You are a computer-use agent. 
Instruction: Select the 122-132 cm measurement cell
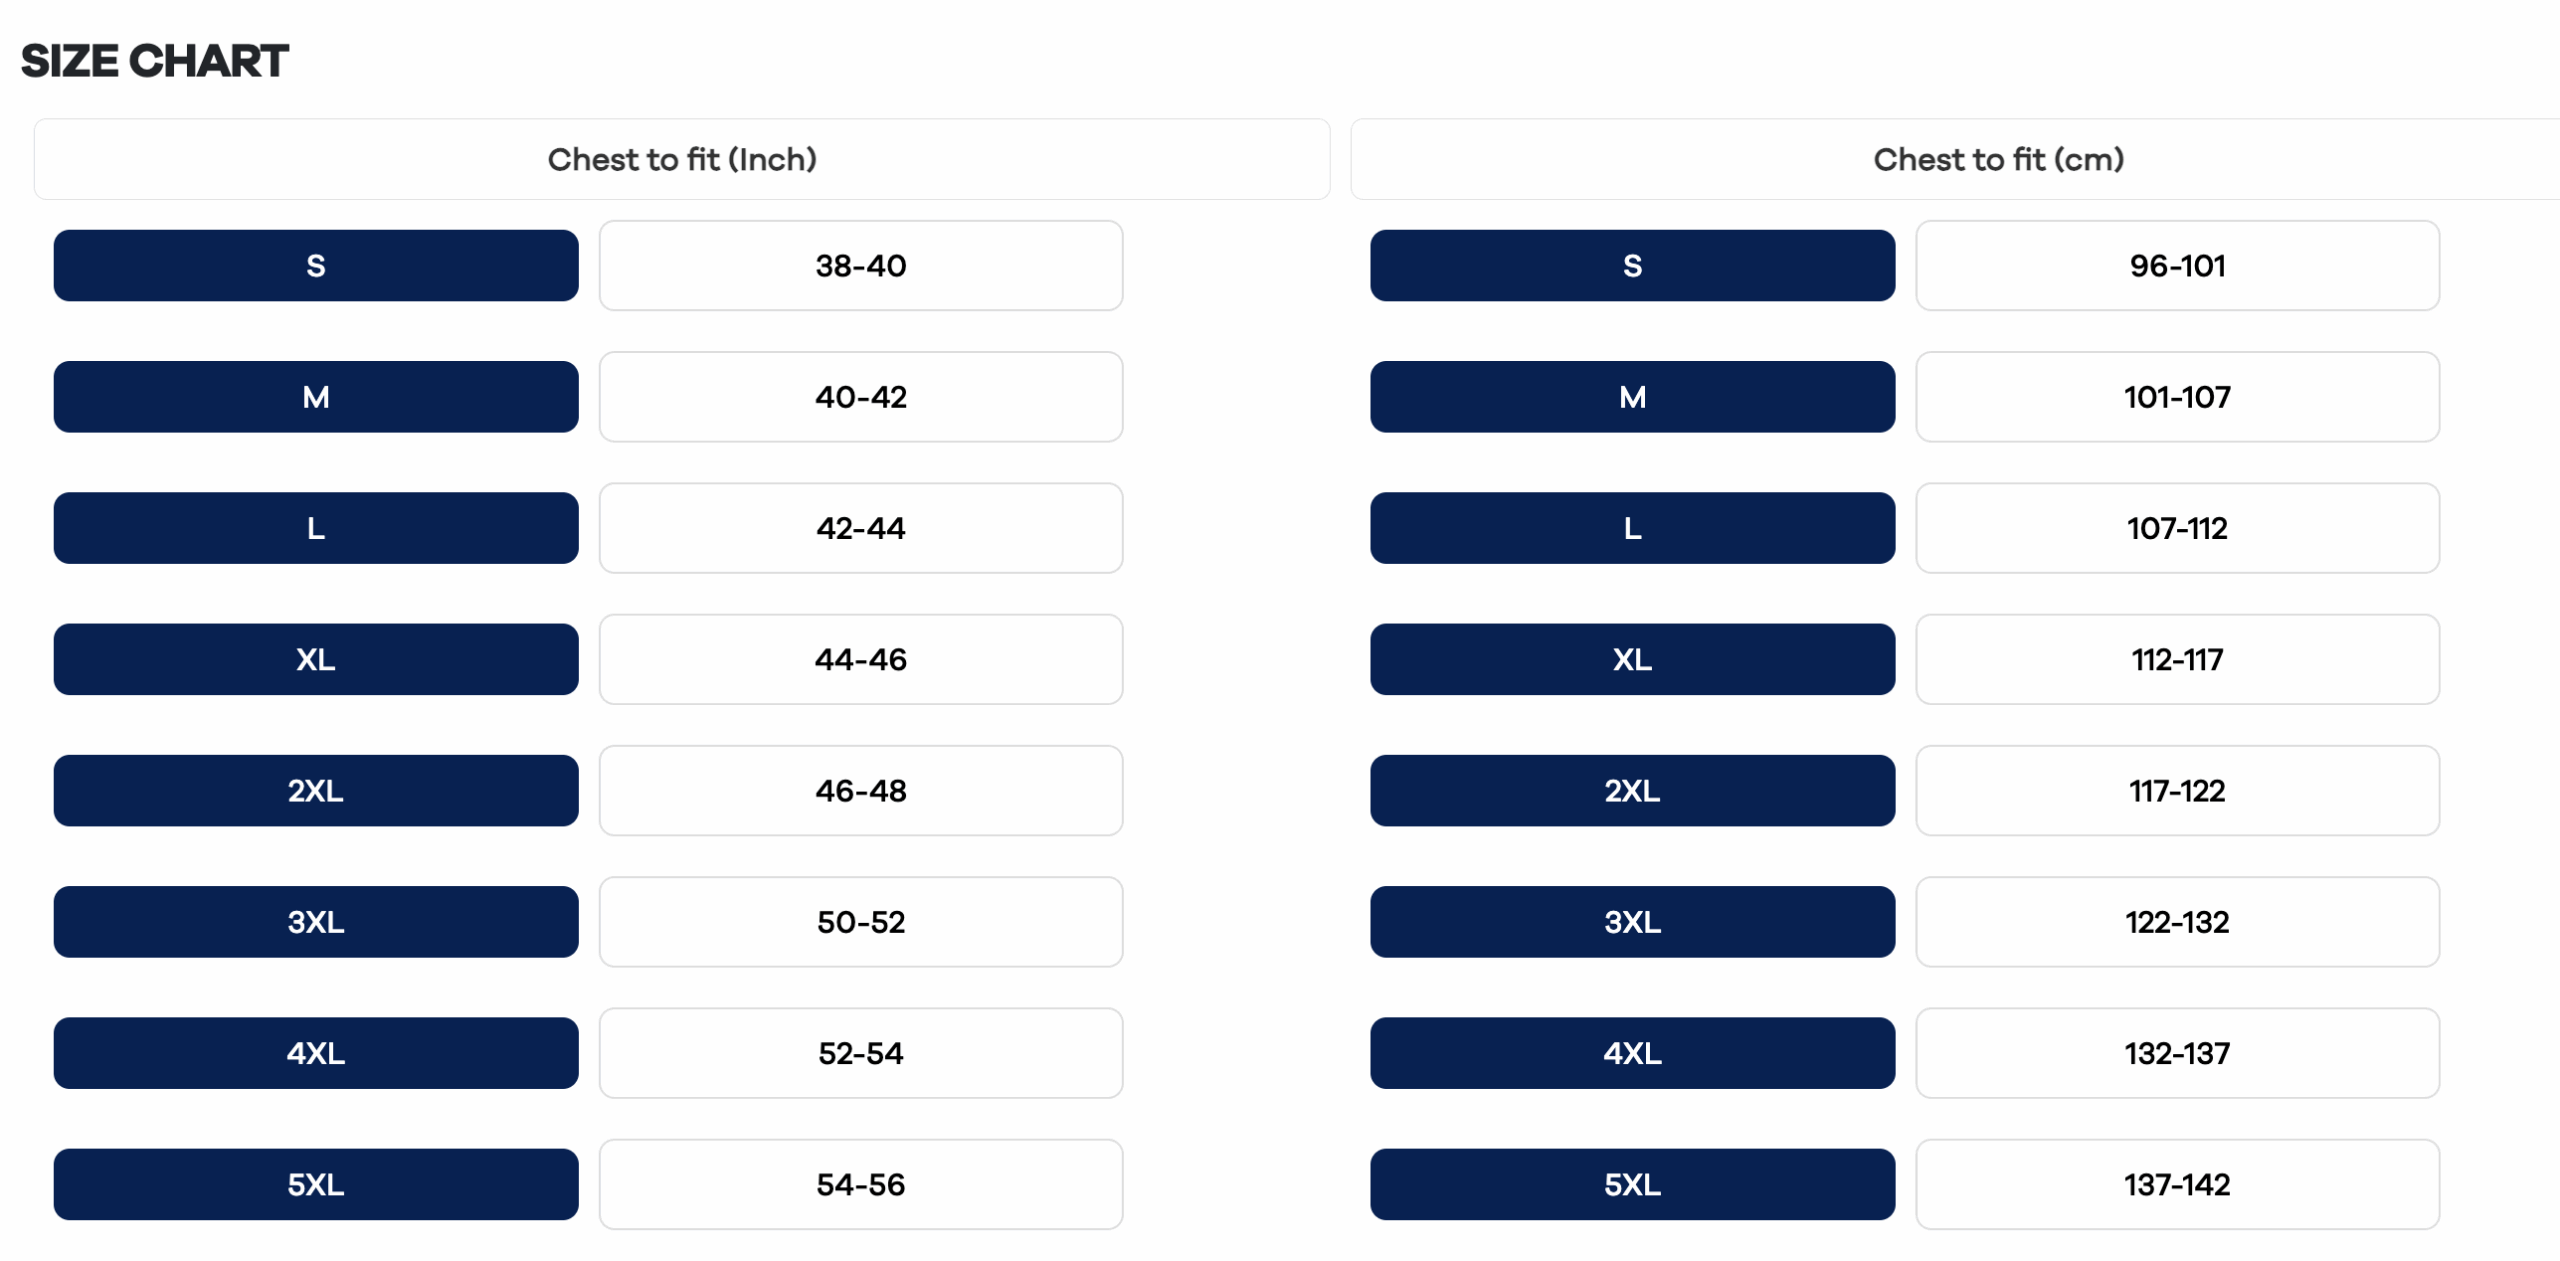[2177, 922]
